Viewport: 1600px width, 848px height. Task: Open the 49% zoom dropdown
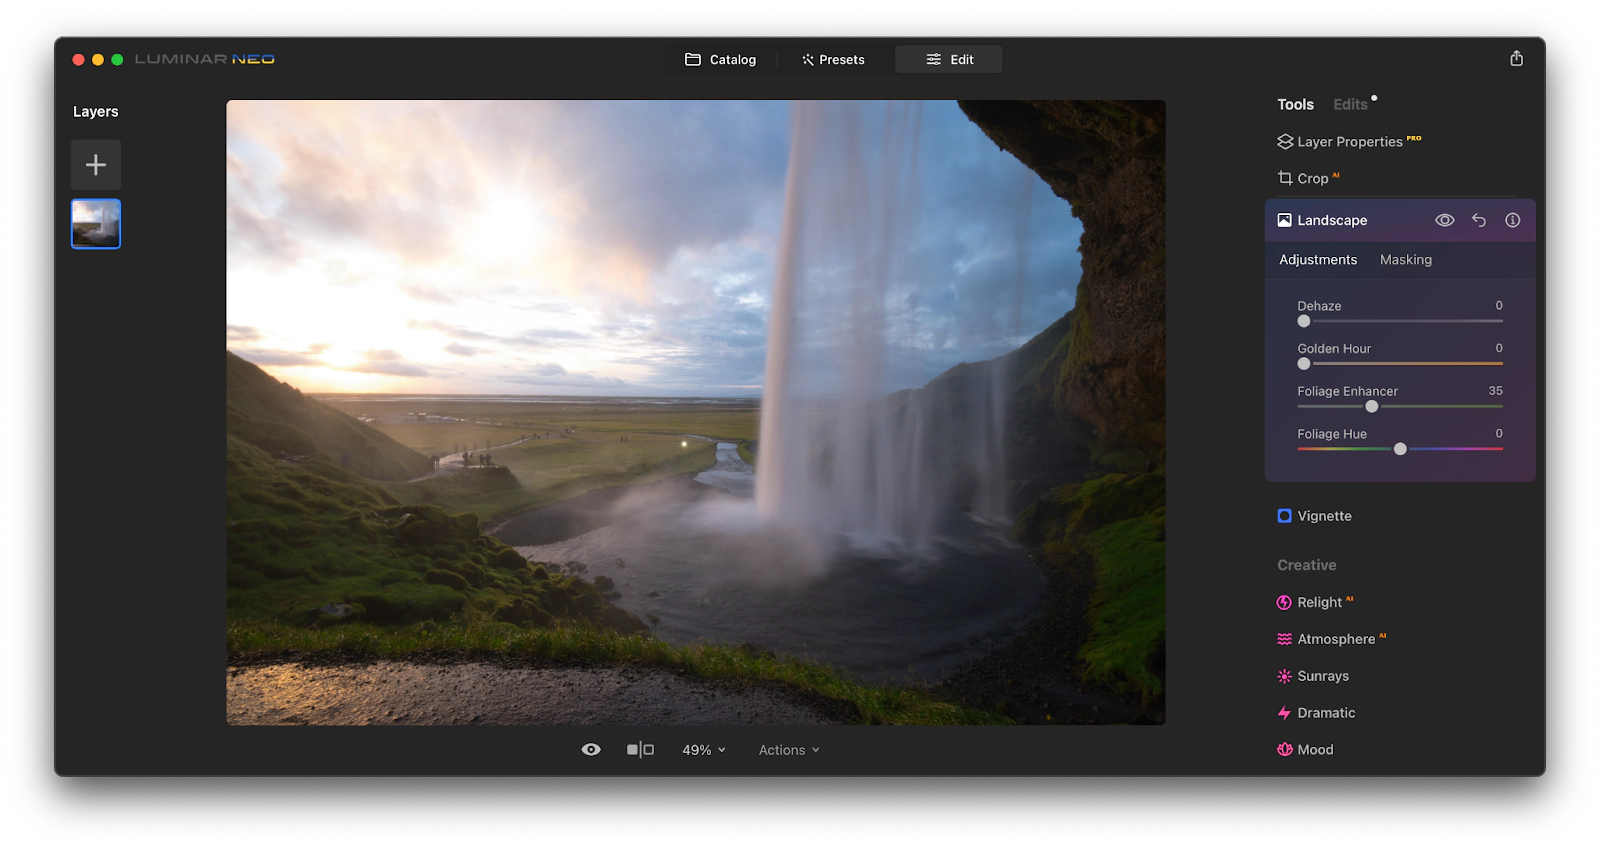[703, 750]
